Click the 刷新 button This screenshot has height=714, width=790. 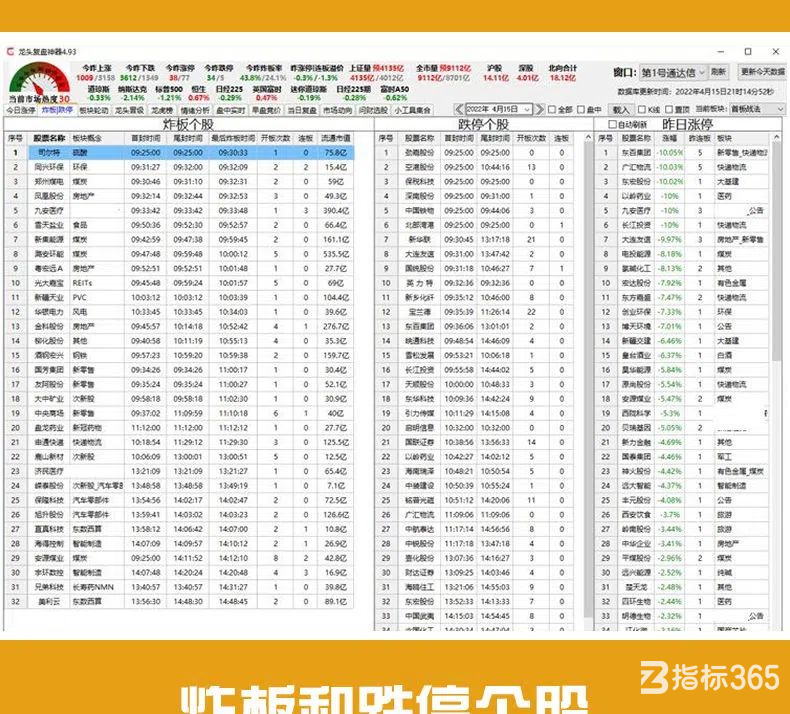pos(718,72)
